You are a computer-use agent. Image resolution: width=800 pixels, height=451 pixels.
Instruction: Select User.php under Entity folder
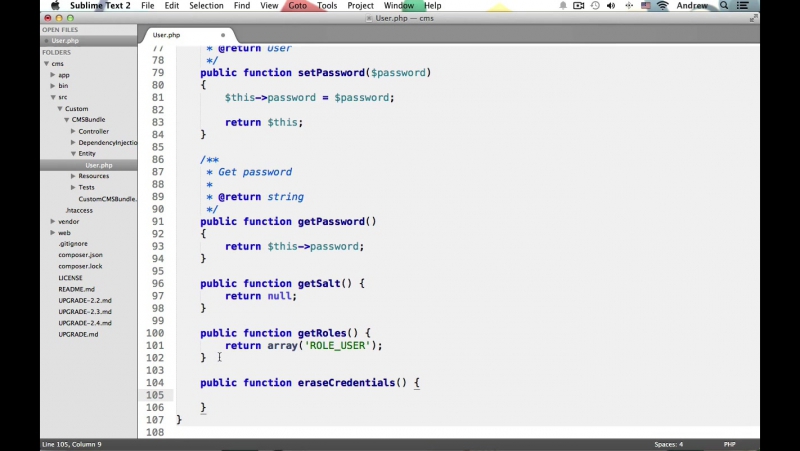click(x=98, y=165)
